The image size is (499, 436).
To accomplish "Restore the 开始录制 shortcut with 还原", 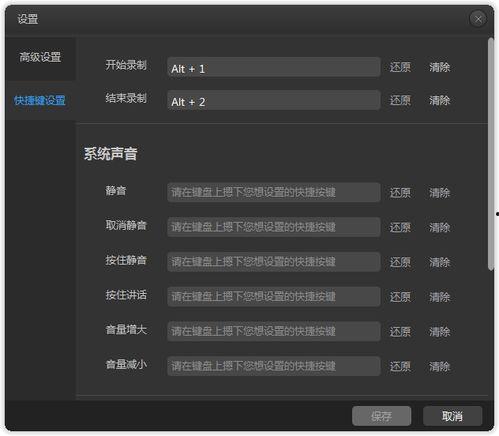I will [x=400, y=67].
